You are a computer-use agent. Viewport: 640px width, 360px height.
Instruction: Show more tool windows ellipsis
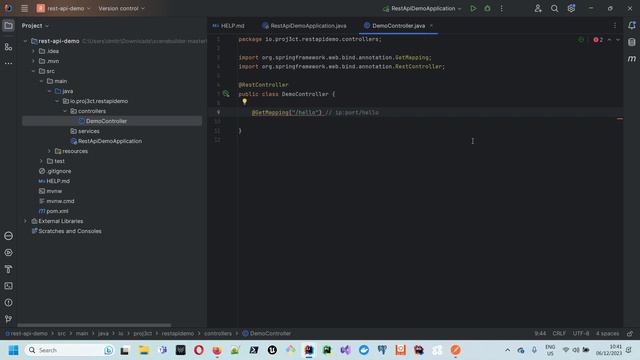pyautogui.click(x=8, y=64)
